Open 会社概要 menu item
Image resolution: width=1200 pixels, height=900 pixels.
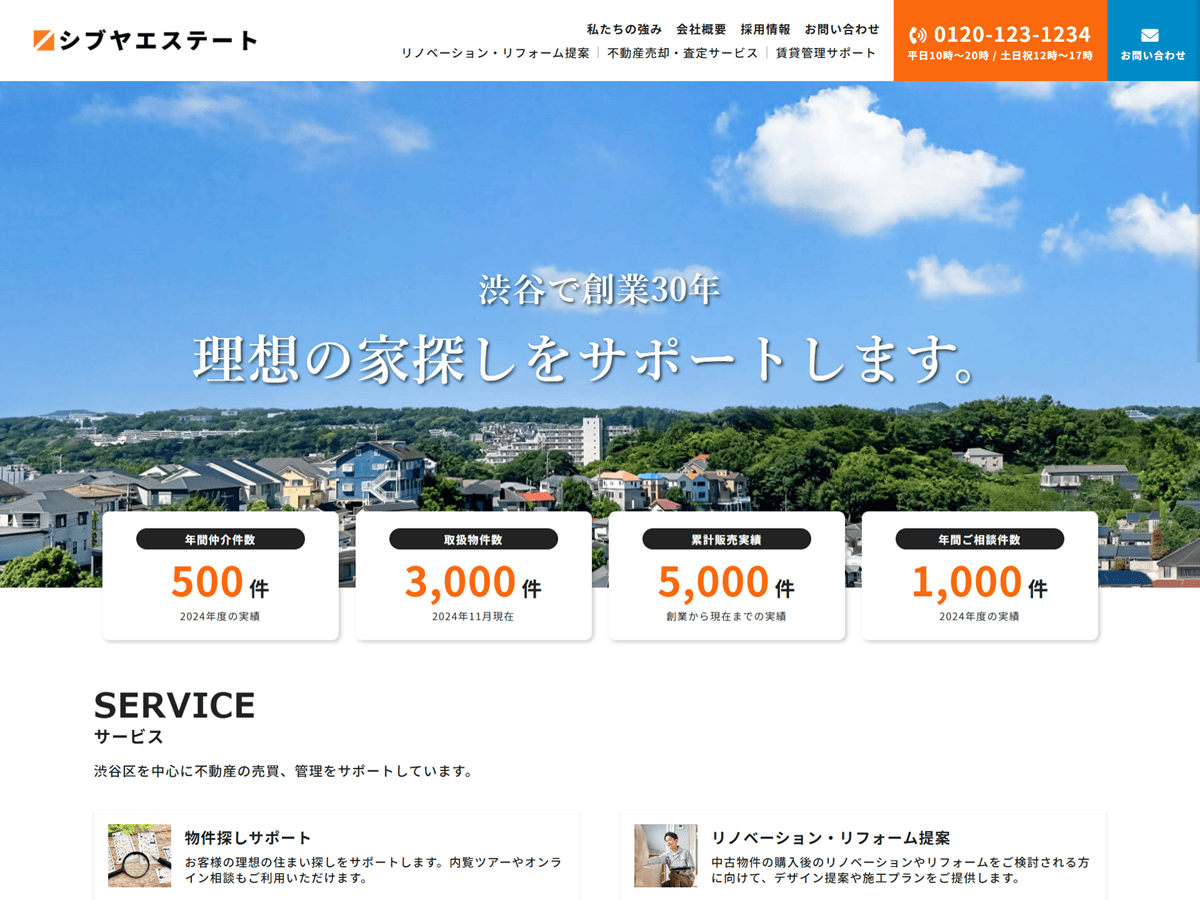701,29
